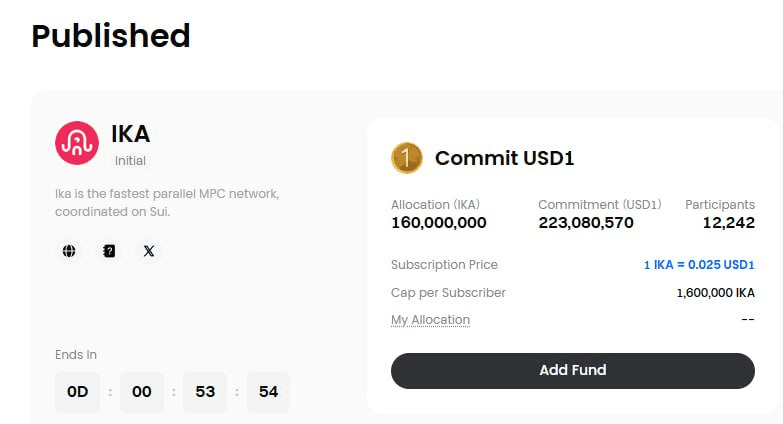Viewport: 783px width, 424px height.
Task: Click the pink IKA project logo
Action: [x=77, y=143]
